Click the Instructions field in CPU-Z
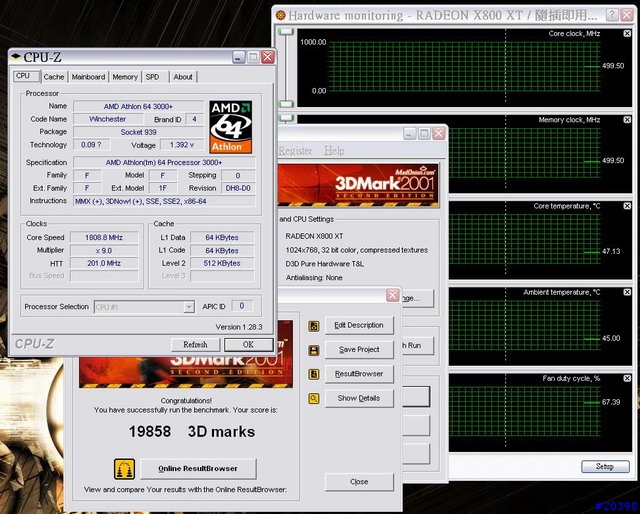The height and width of the screenshot is (514, 640). click(x=164, y=201)
